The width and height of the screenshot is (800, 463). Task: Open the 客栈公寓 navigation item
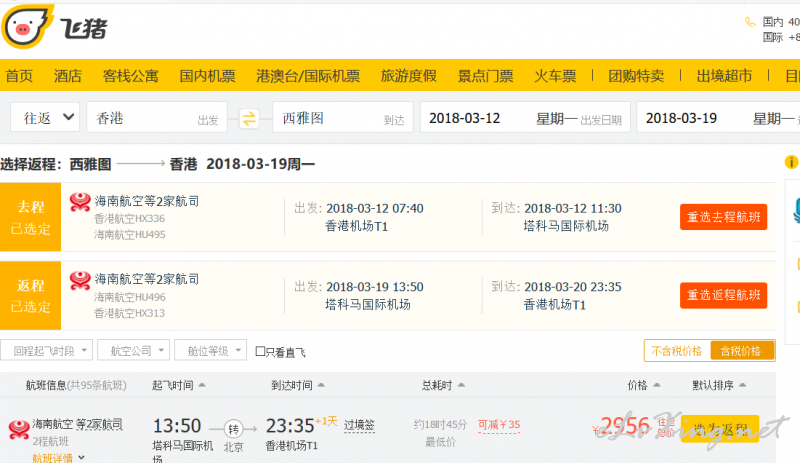(x=131, y=76)
